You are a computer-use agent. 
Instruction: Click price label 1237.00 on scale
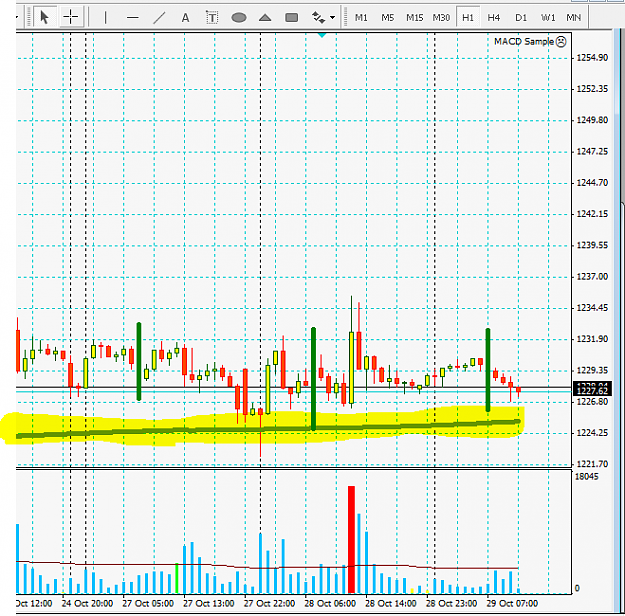tap(592, 277)
